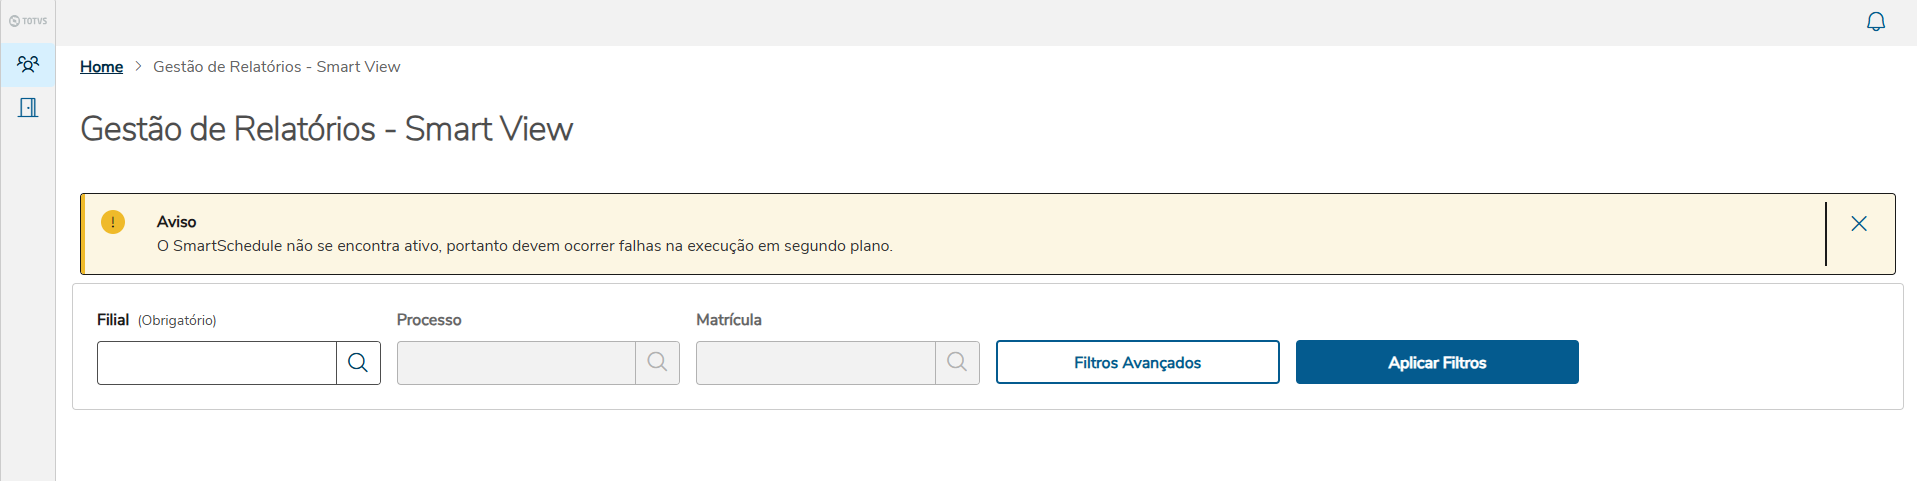Image resolution: width=1917 pixels, height=481 pixels.
Task: Click the Smart View breadcrumb text
Action: point(277,67)
